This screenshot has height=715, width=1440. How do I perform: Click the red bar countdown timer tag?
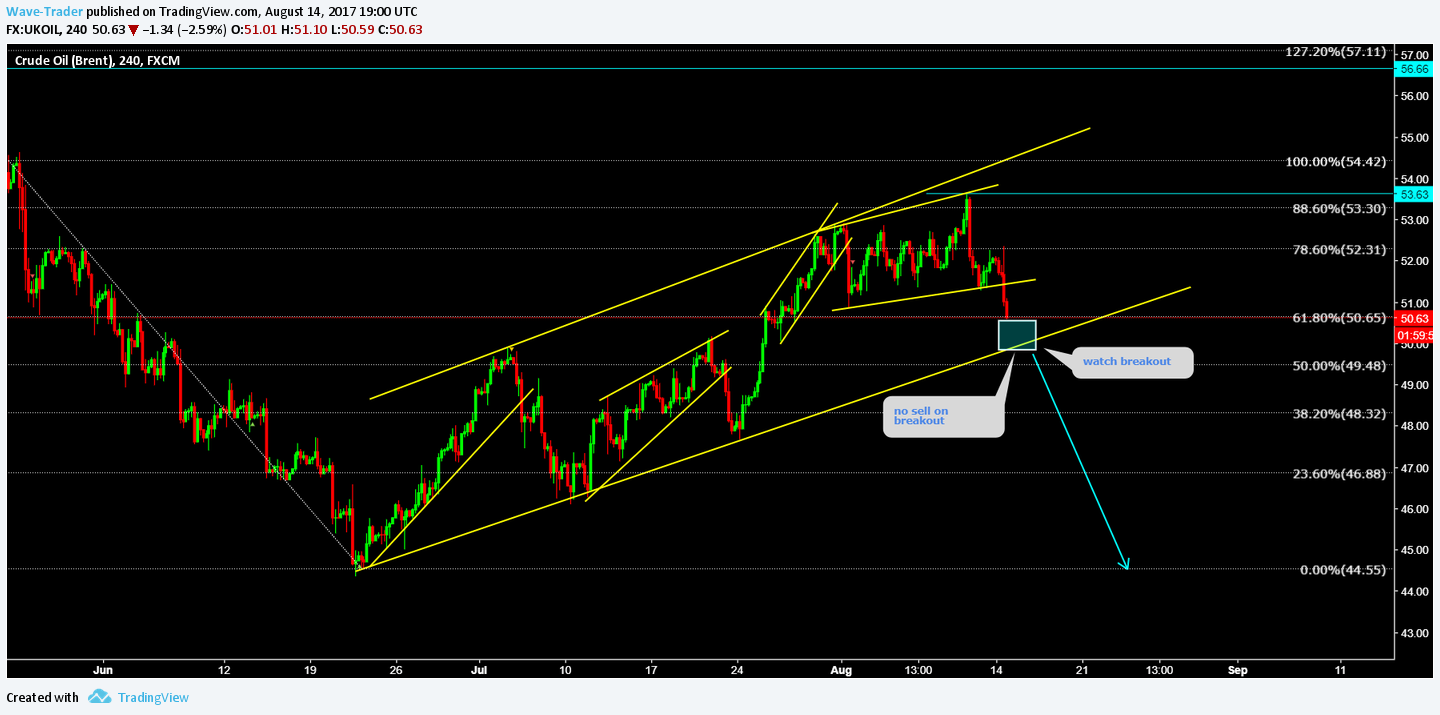[1414, 334]
